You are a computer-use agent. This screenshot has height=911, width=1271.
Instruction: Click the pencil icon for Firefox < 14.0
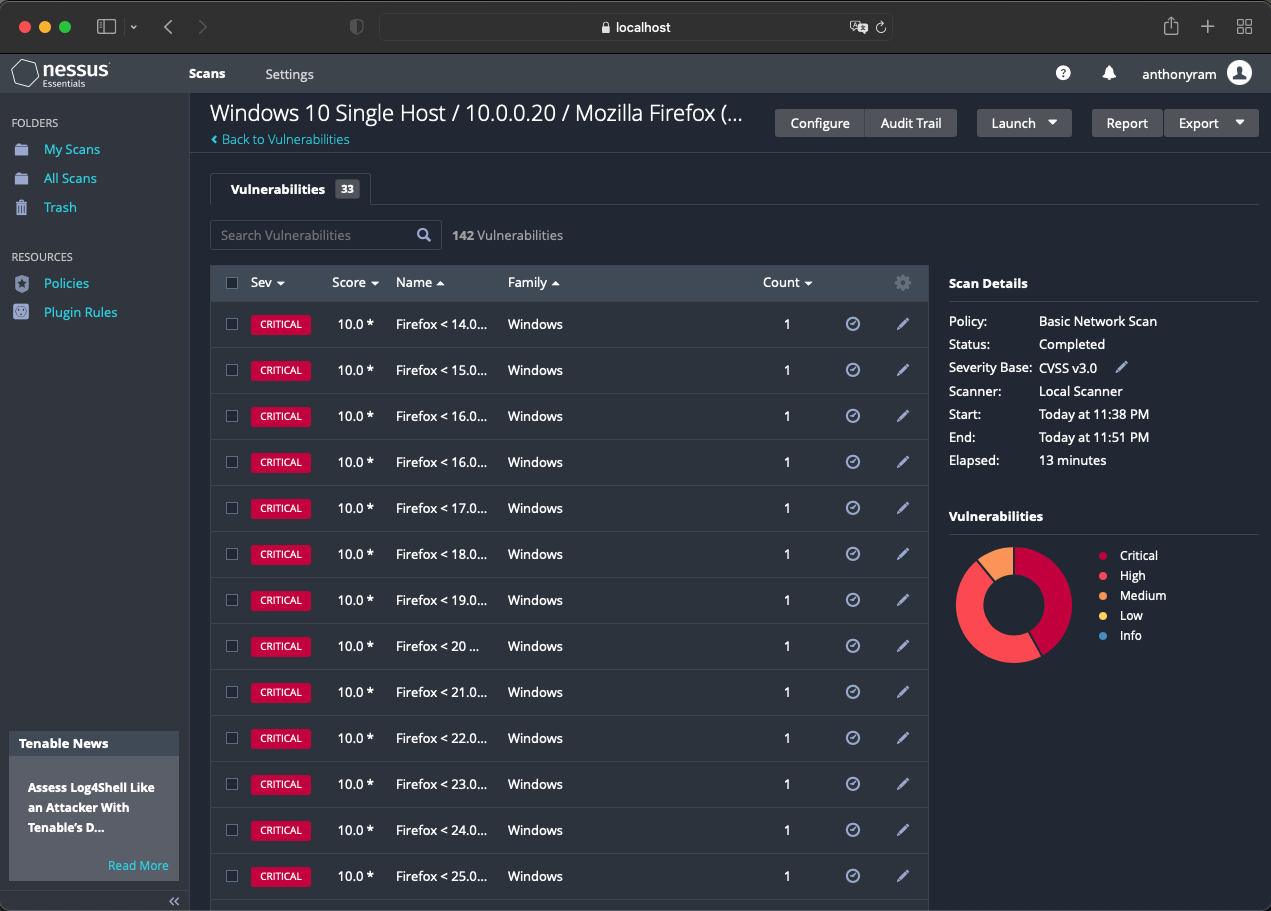pos(903,324)
